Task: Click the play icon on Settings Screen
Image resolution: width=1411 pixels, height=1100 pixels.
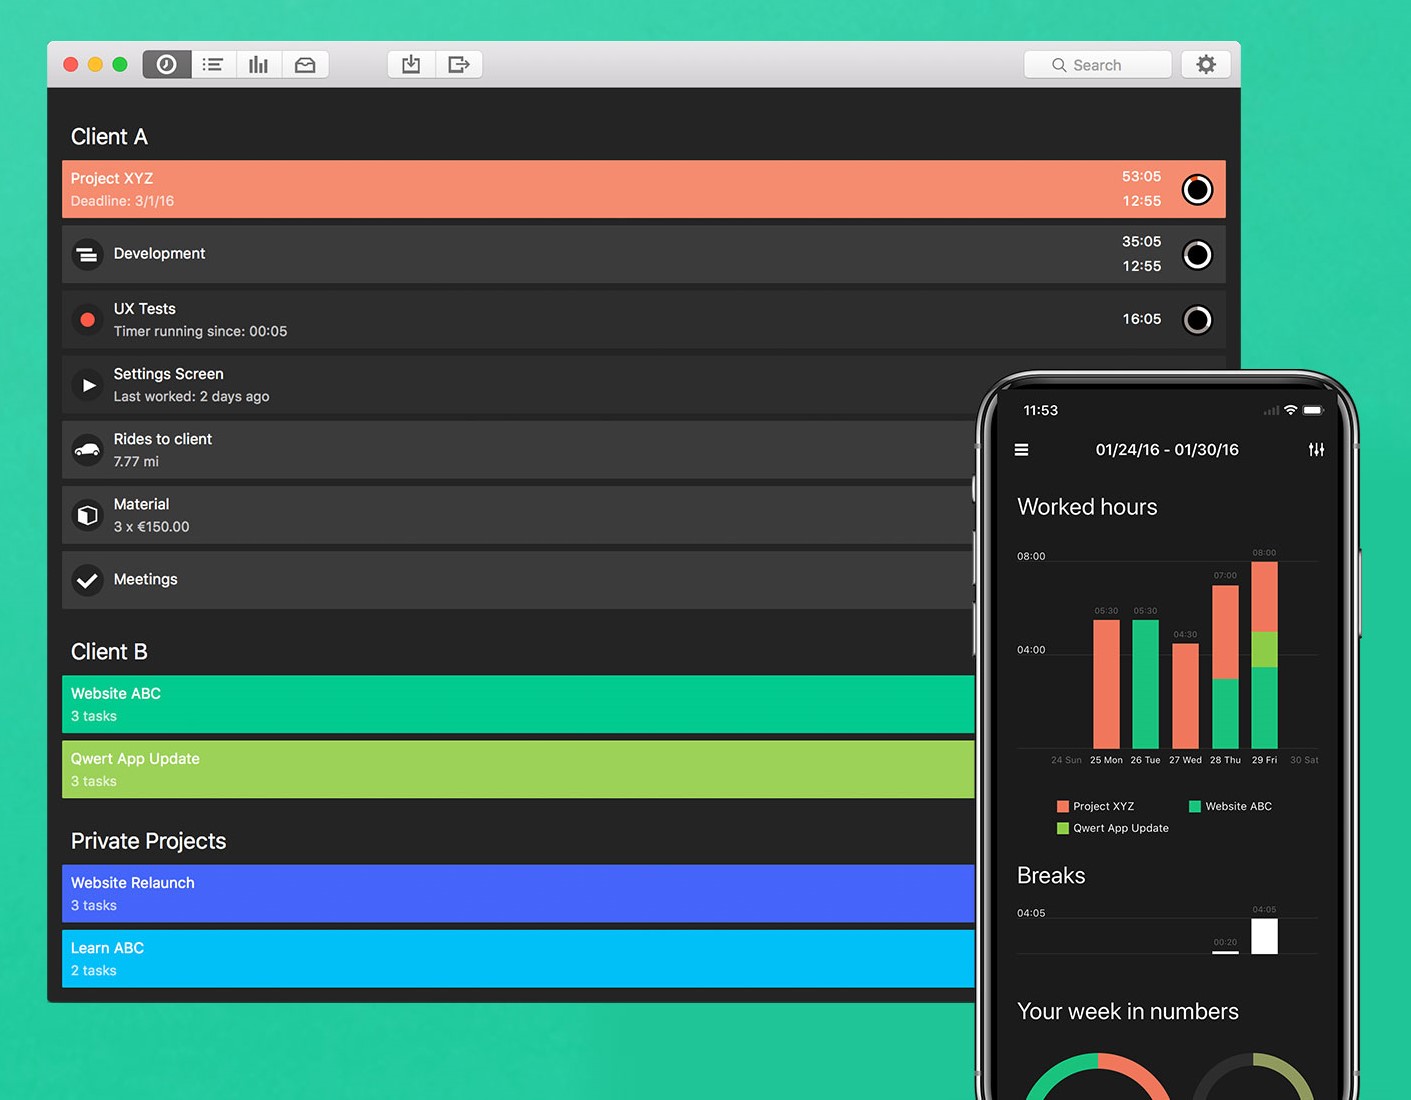Action: coord(87,385)
